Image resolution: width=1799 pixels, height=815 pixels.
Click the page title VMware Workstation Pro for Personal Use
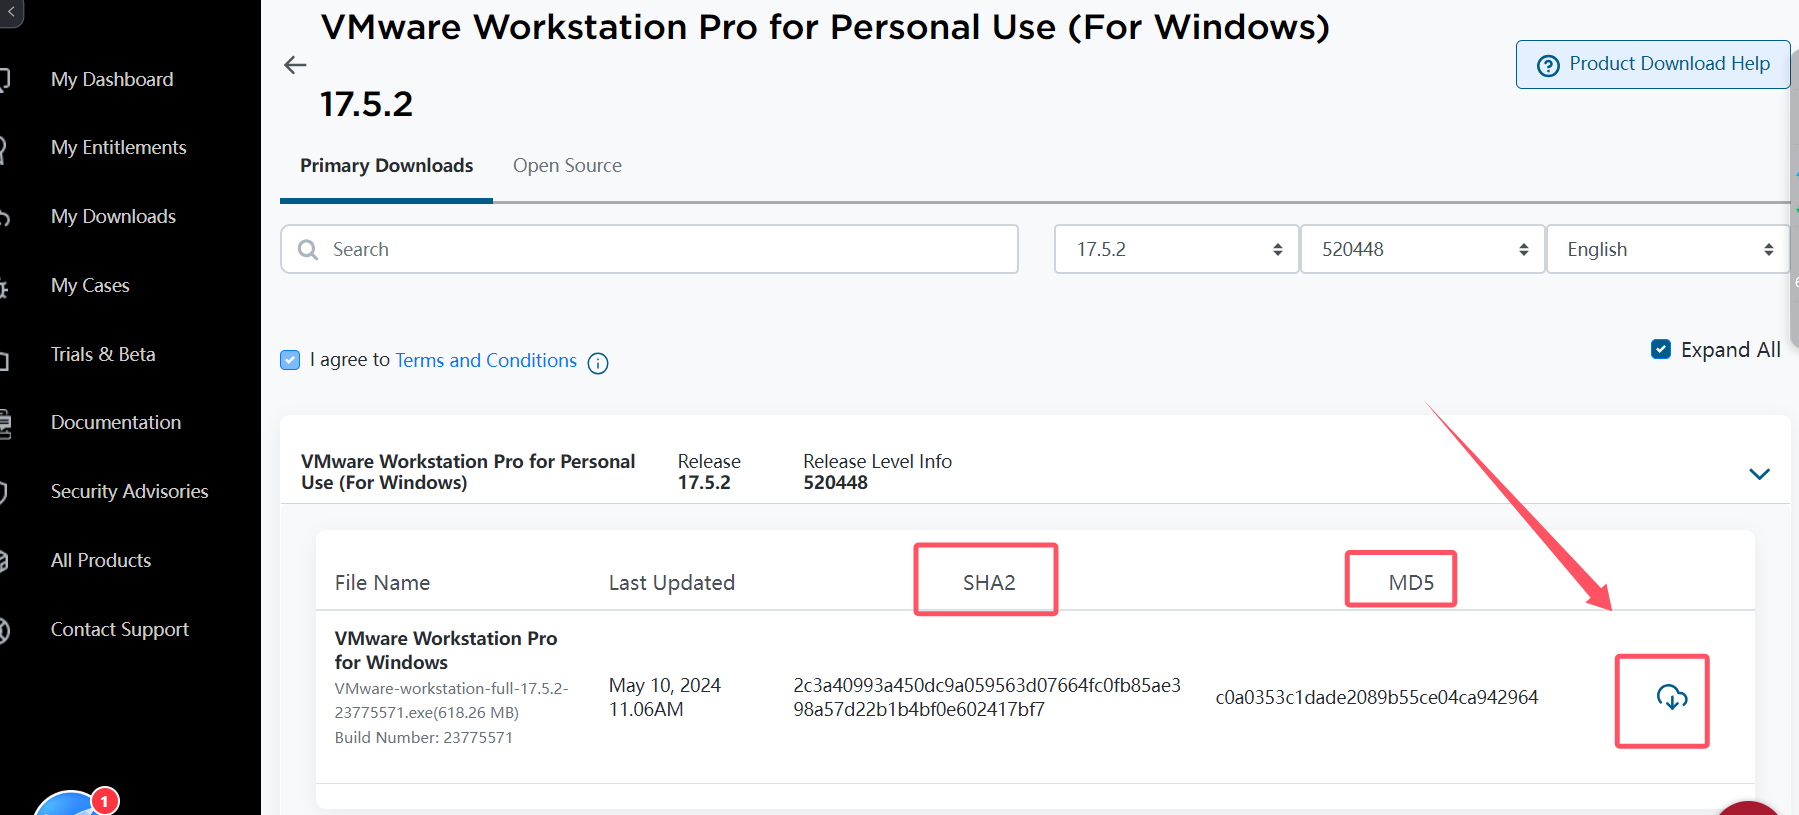point(825,27)
